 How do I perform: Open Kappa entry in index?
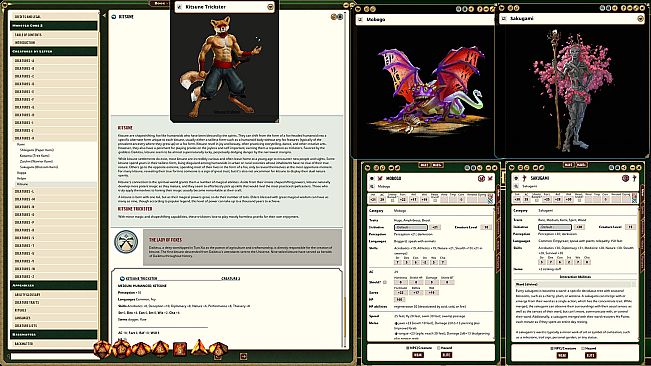[x=22, y=173]
